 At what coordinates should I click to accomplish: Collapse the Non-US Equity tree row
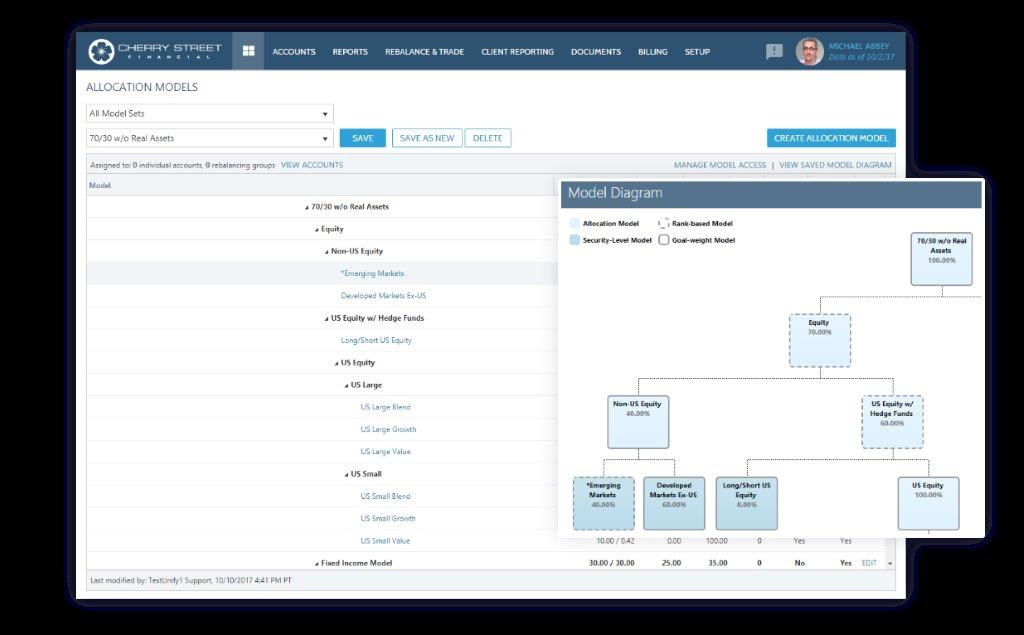pyautogui.click(x=327, y=252)
